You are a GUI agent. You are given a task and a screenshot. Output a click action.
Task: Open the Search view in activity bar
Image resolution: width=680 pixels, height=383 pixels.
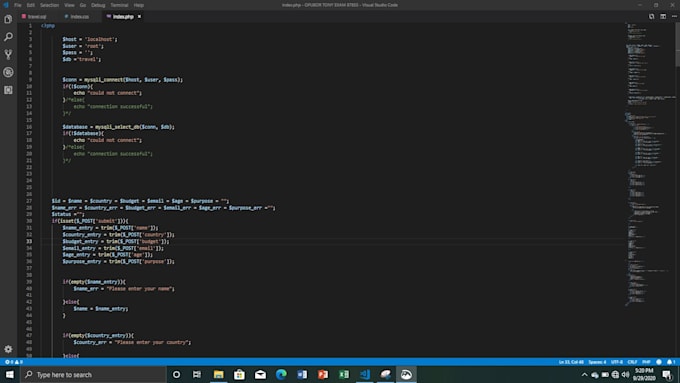tap(8, 37)
